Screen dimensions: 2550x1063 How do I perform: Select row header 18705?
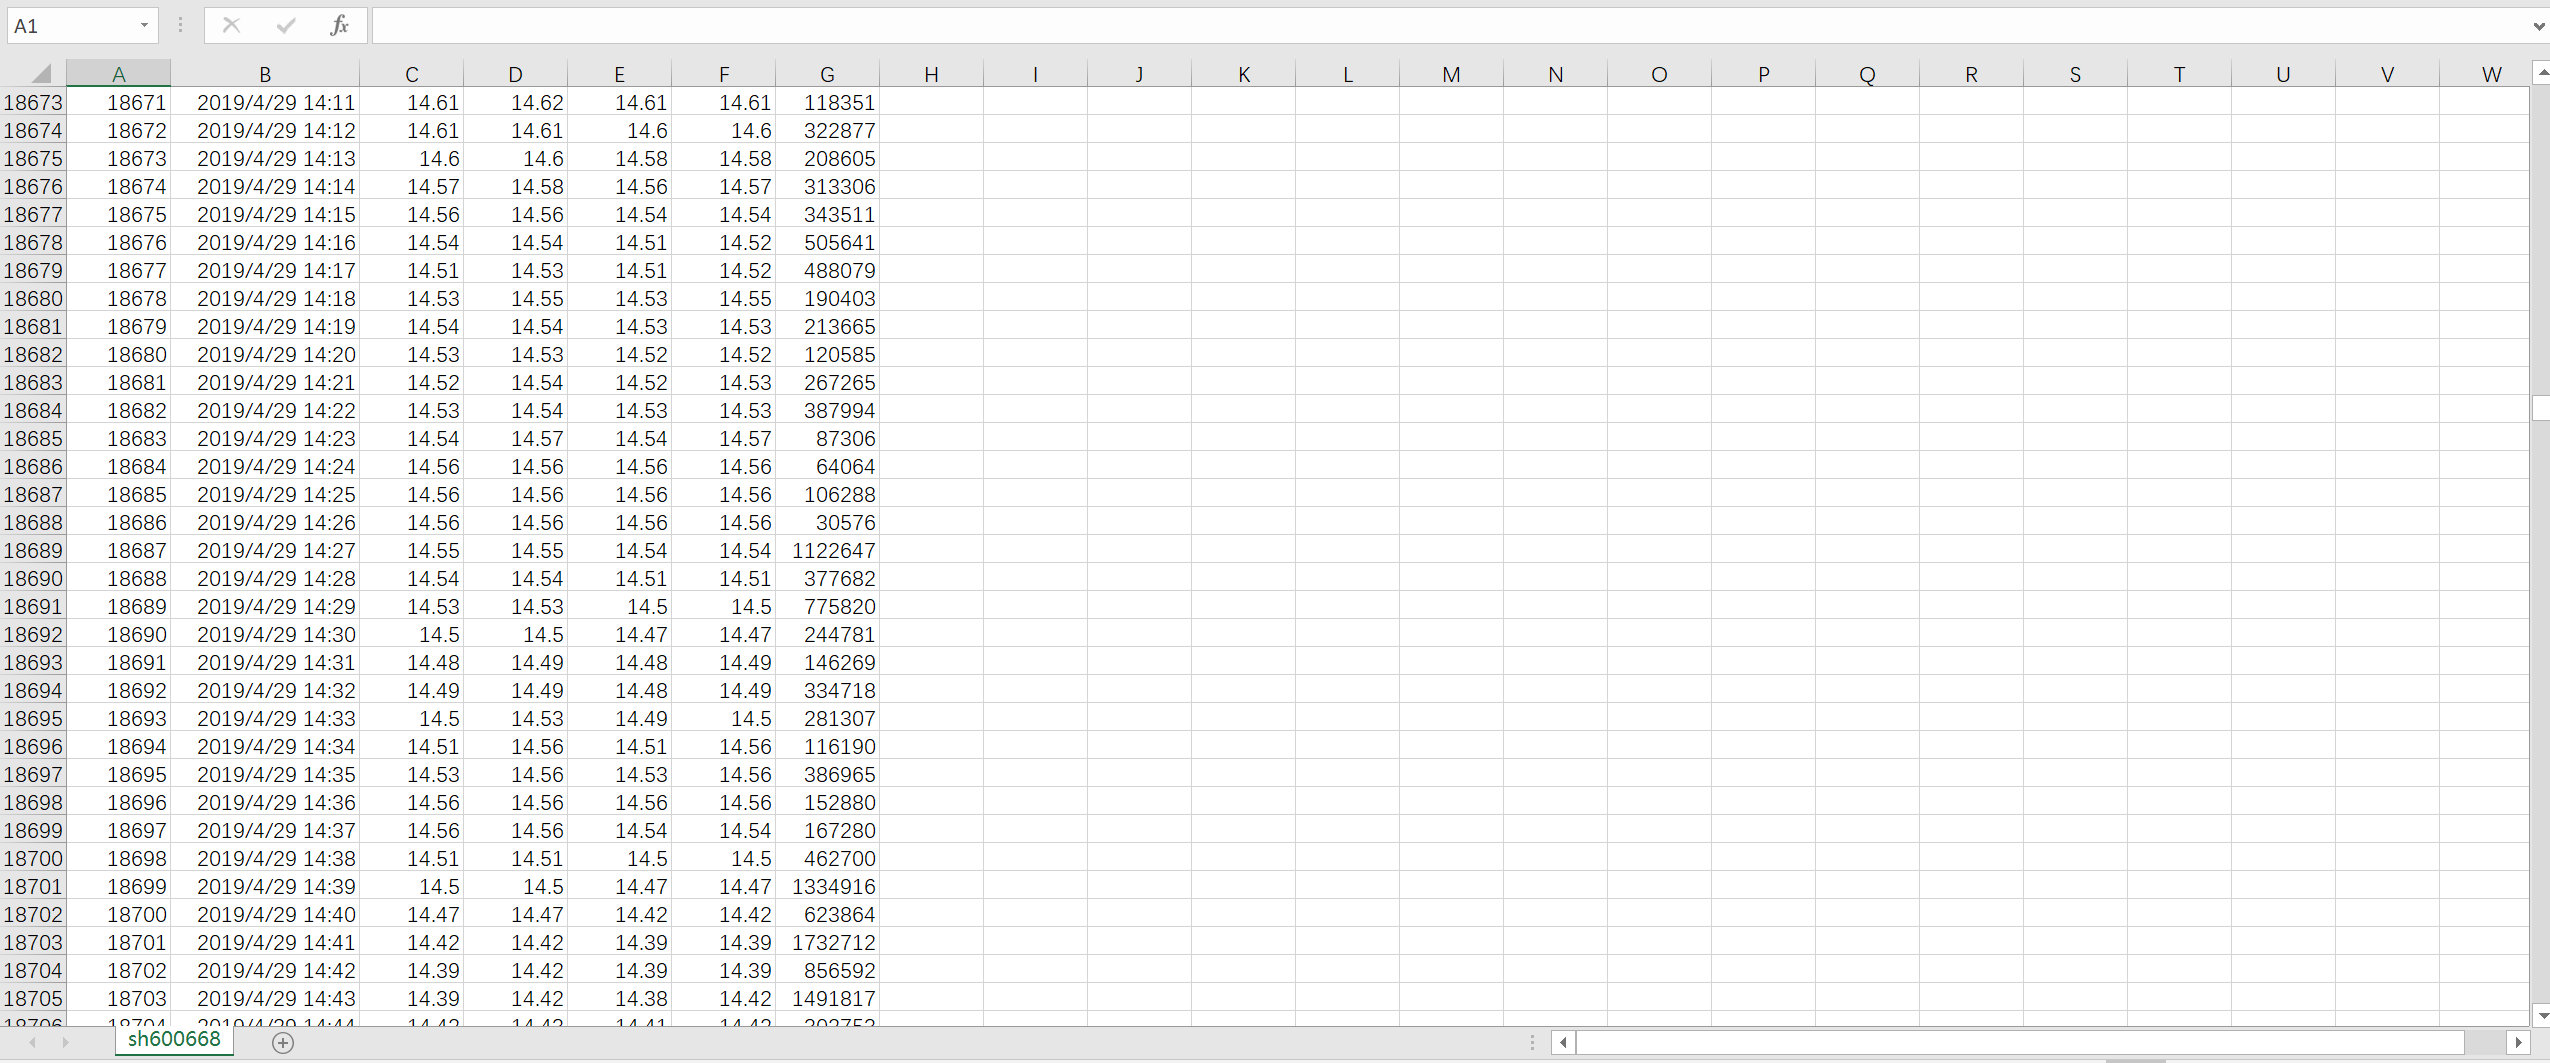tap(33, 998)
